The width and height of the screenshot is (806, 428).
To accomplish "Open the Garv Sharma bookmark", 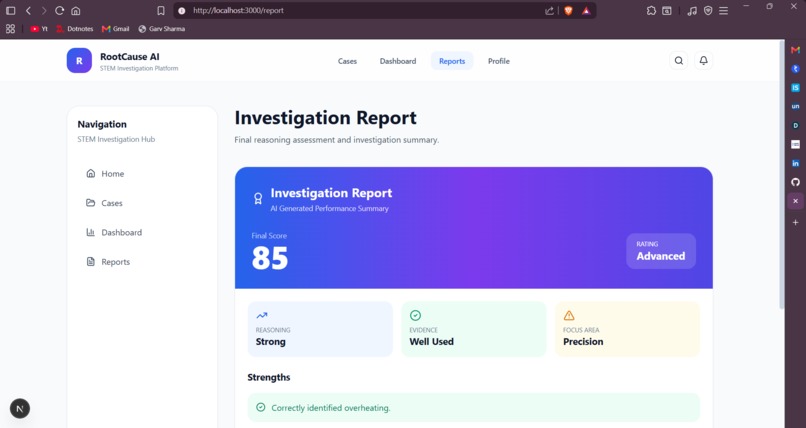I will tap(161, 29).
